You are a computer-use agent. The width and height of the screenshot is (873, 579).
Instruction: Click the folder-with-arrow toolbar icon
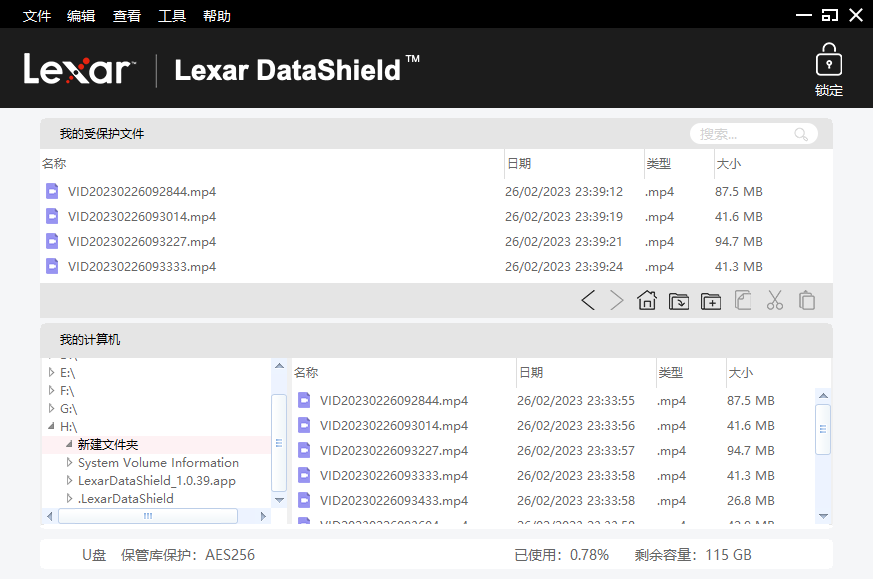(x=679, y=301)
